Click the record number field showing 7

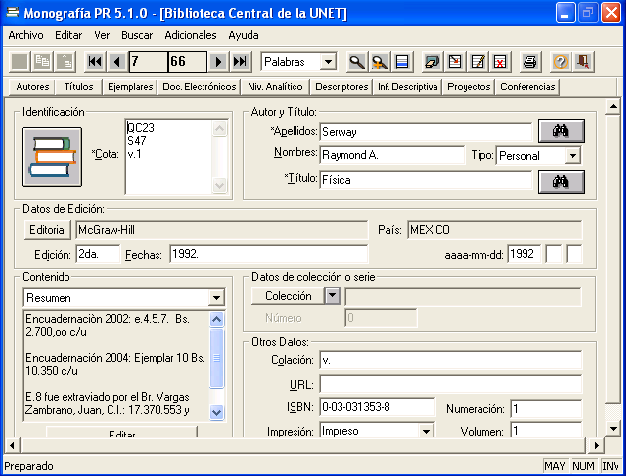148,62
